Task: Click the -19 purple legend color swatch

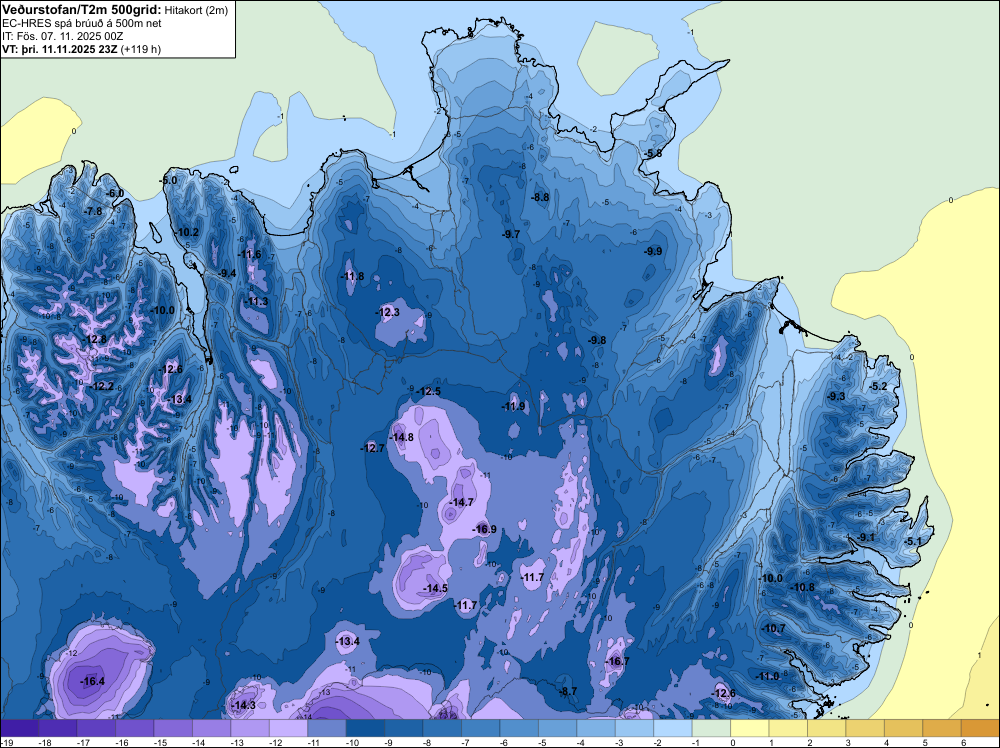Action: 19,728
